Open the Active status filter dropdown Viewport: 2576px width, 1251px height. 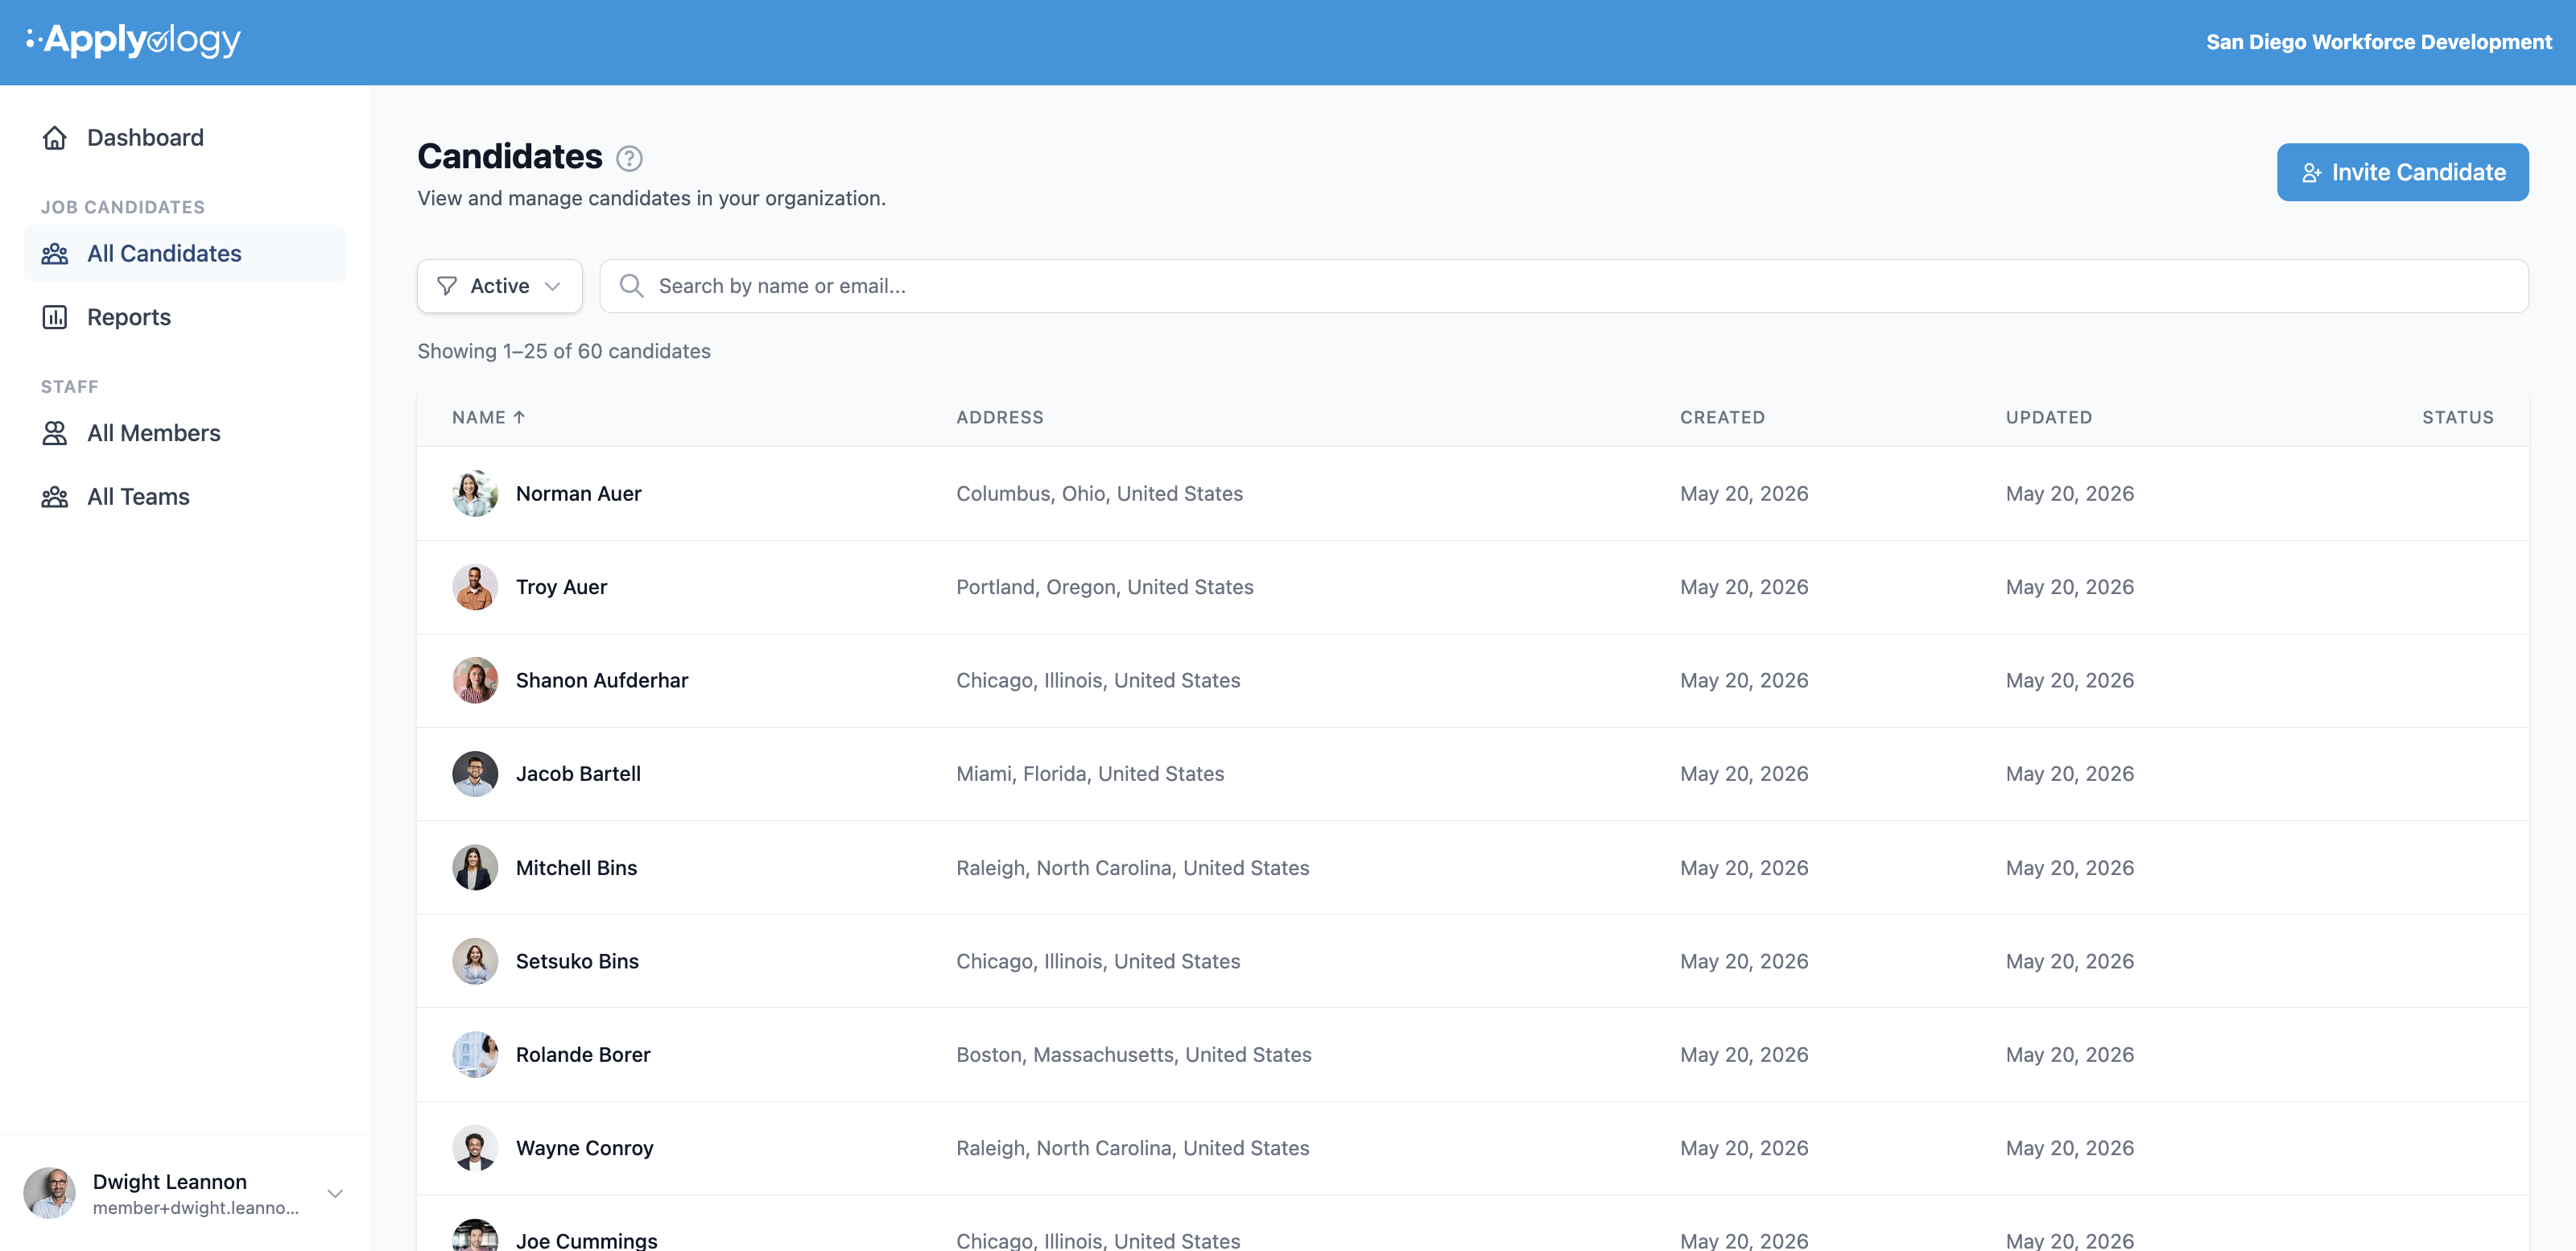(500, 286)
